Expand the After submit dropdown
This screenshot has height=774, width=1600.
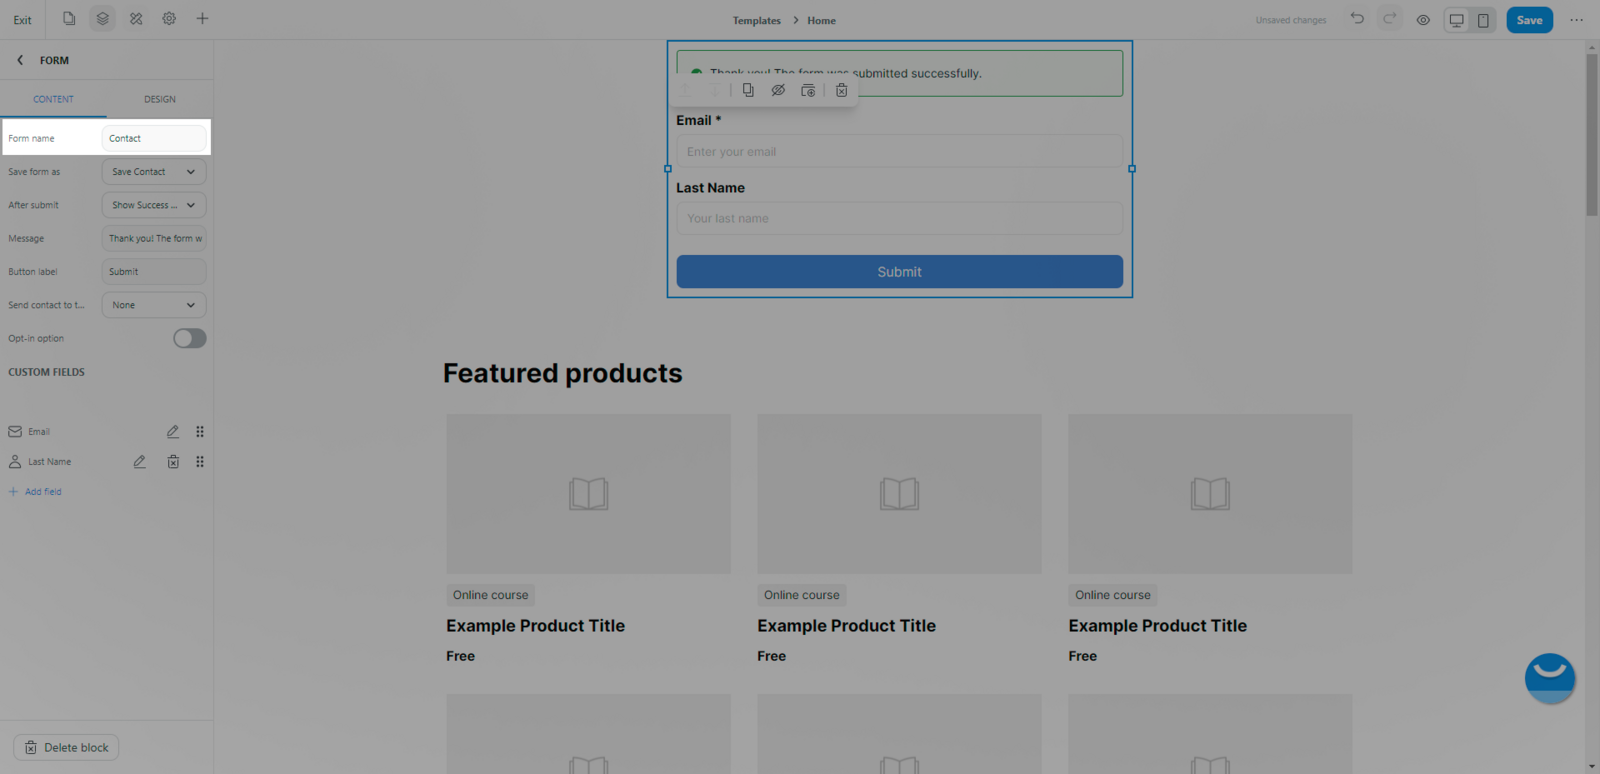[x=154, y=205]
